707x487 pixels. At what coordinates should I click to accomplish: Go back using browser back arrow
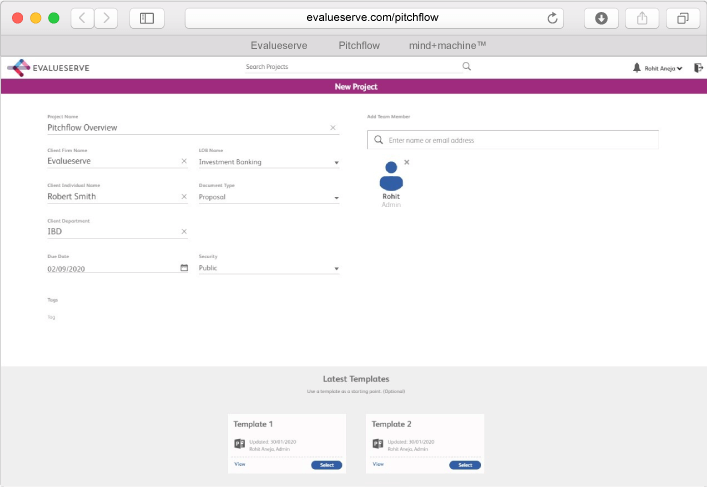83,18
